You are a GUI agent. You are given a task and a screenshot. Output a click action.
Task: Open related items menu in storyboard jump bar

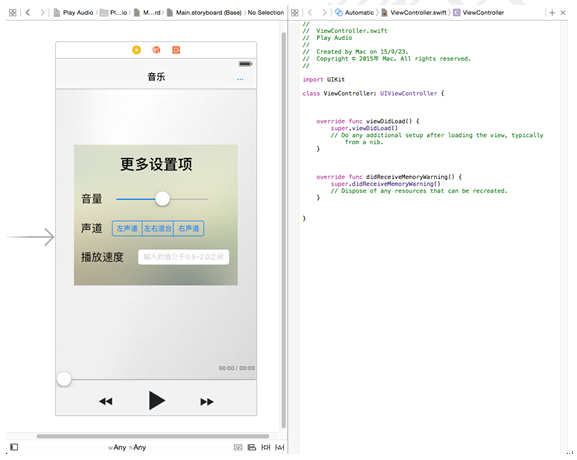(13, 13)
